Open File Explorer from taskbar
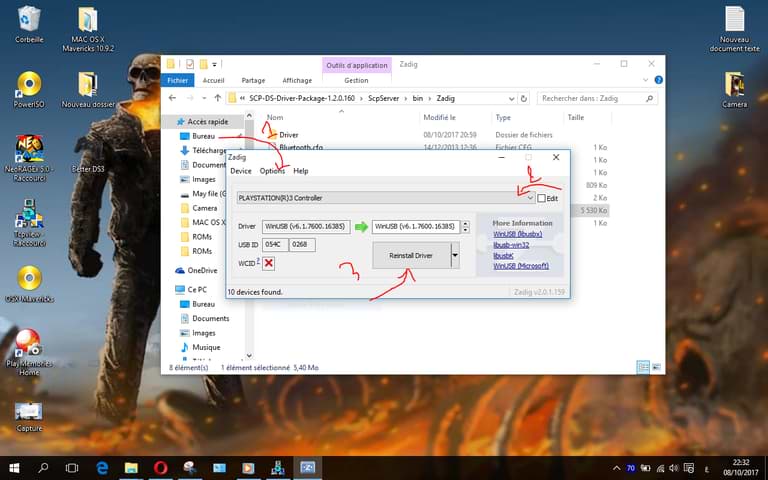 (131, 468)
